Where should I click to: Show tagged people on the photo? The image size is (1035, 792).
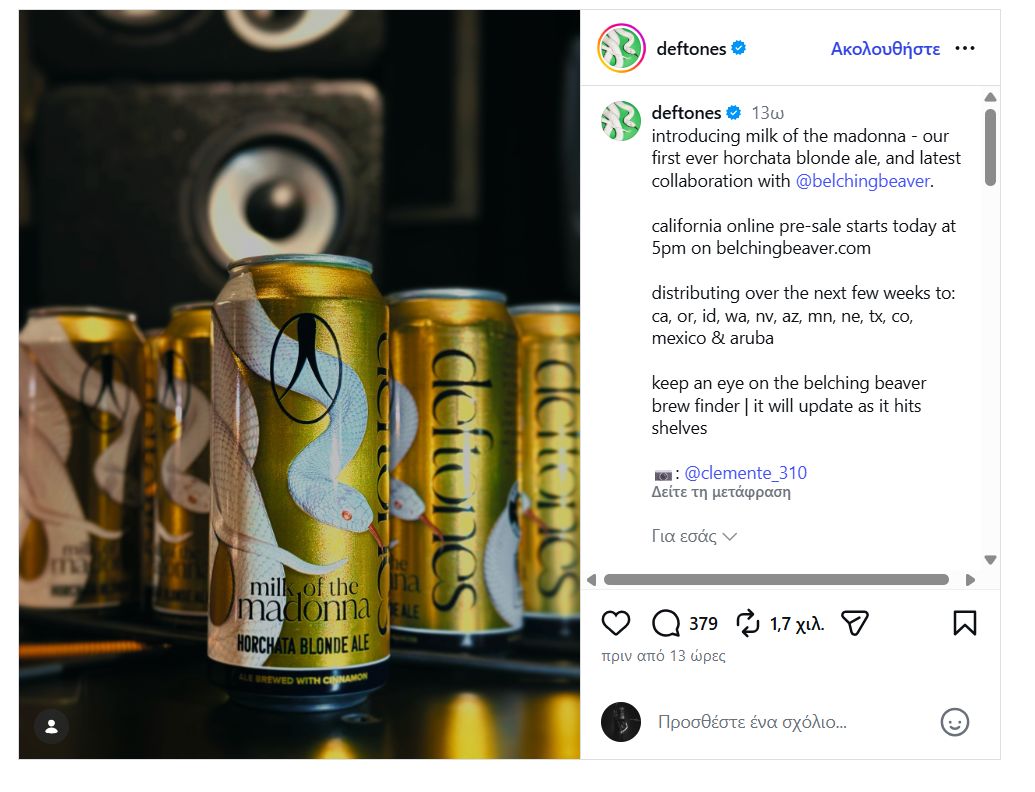pos(51,727)
